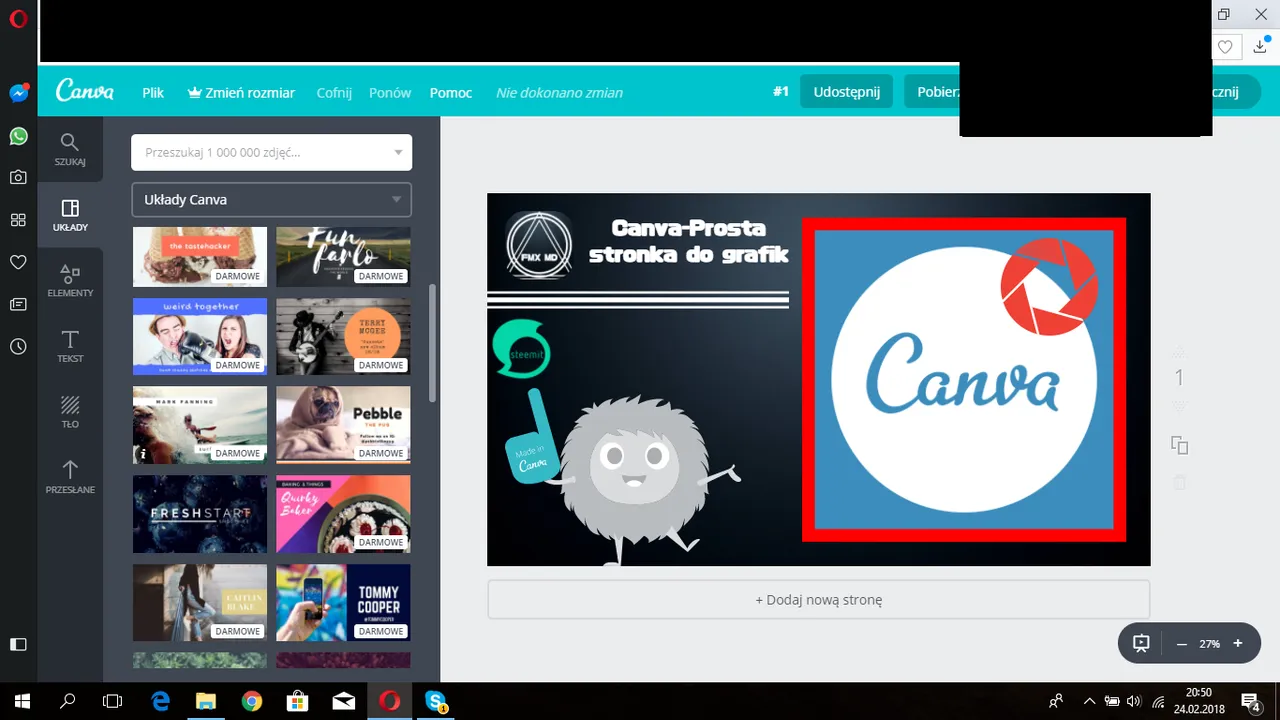Select the Canva-Prosta stronka title text
Image resolution: width=1280 pixels, height=720 pixels.
click(688, 241)
